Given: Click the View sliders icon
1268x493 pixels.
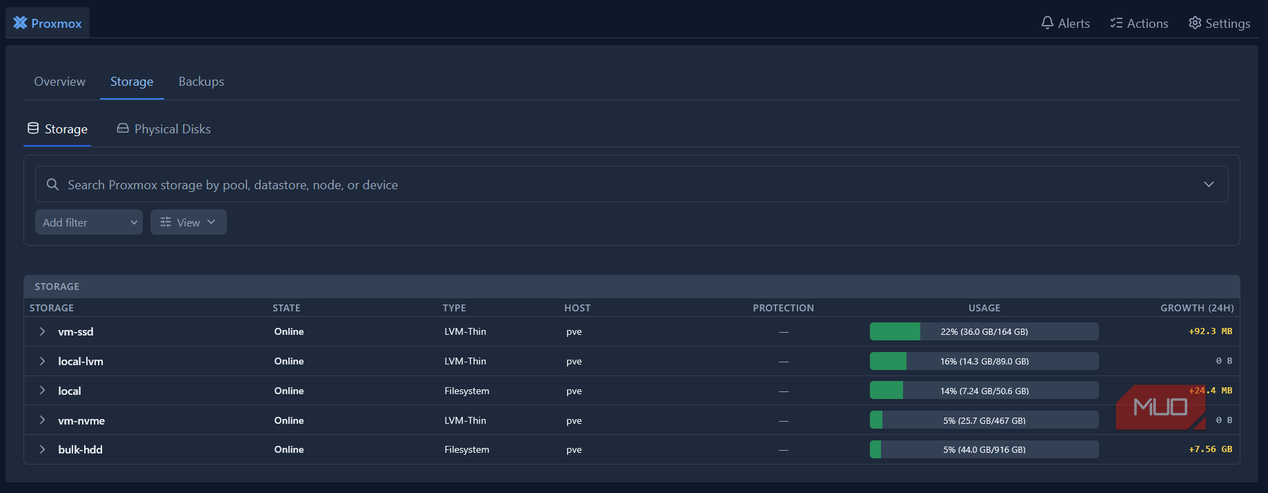Looking at the screenshot, I should pos(166,222).
